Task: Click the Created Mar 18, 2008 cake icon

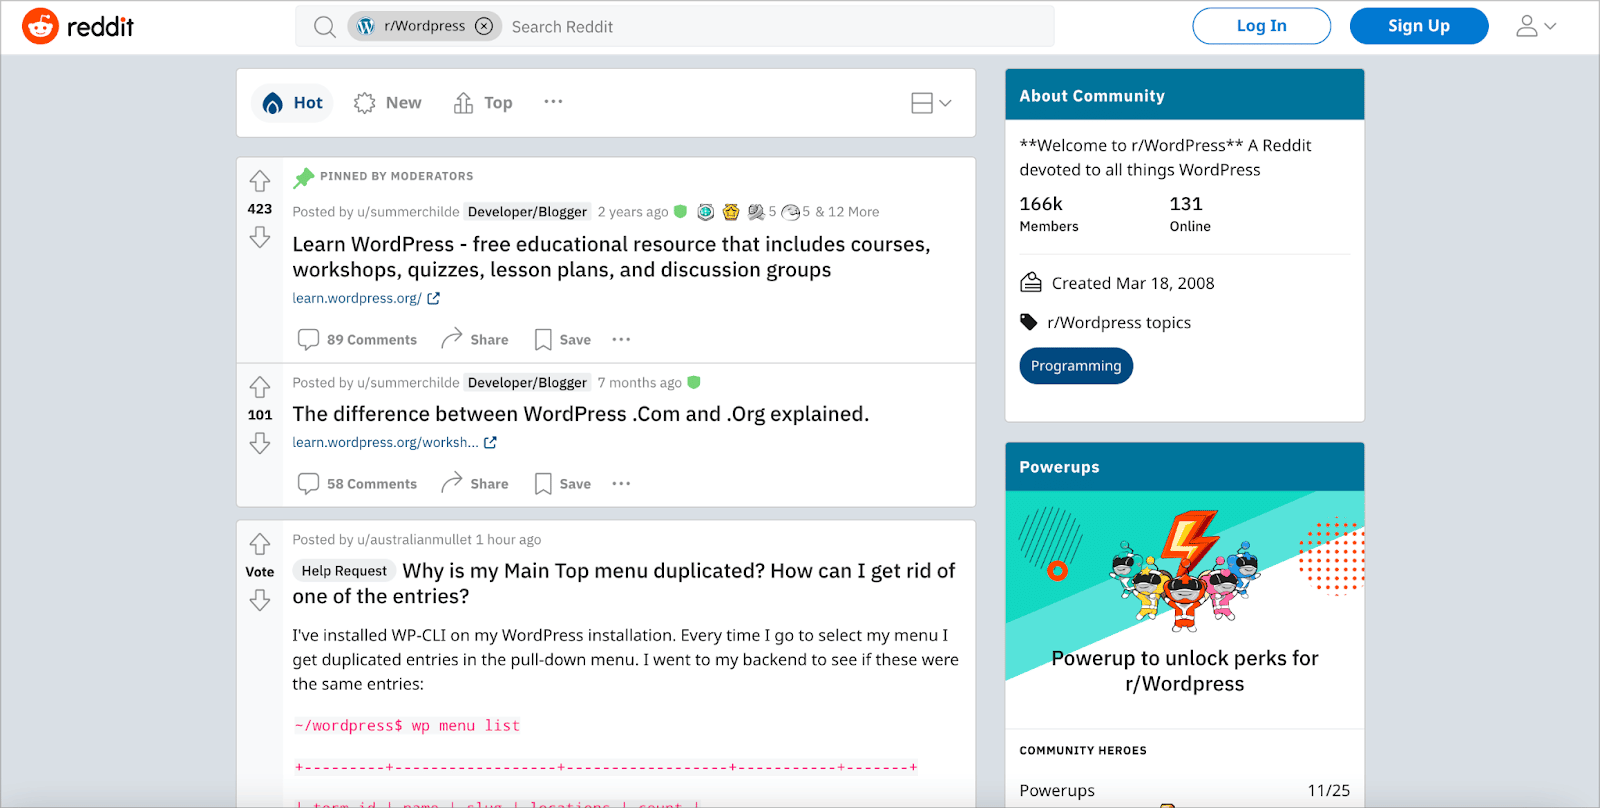Action: point(1030,283)
